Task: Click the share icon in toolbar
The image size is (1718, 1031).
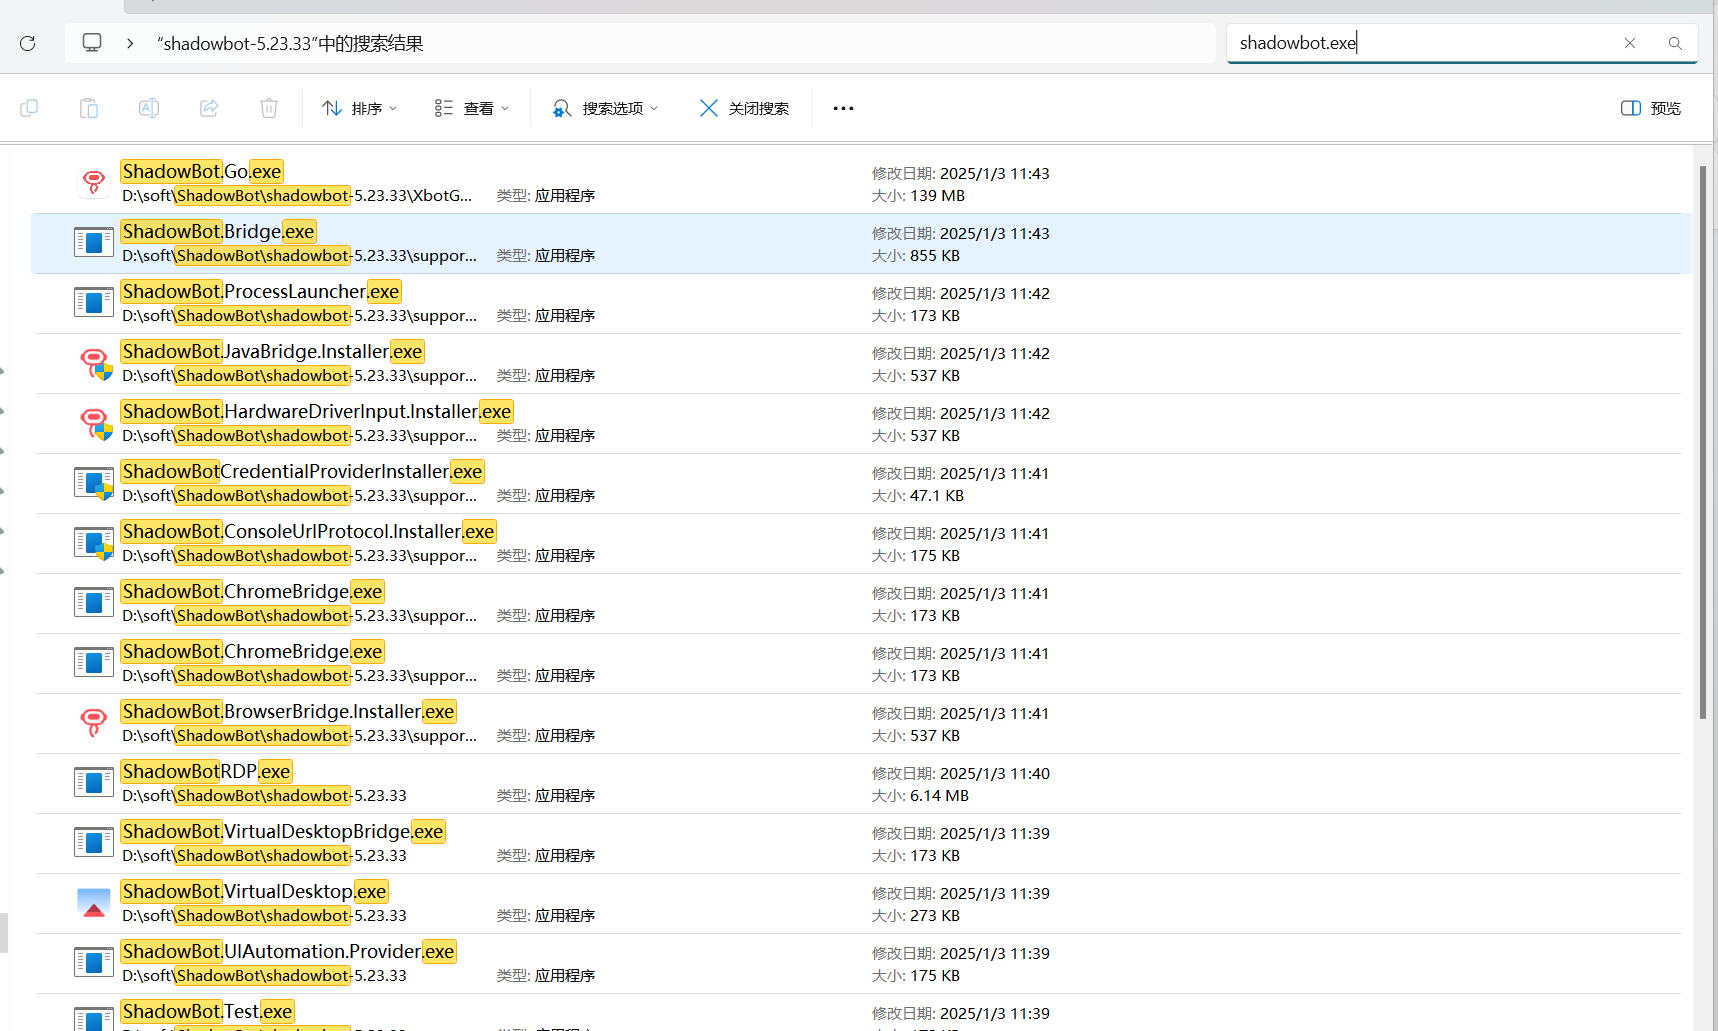Action: click(x=209, y=108)
